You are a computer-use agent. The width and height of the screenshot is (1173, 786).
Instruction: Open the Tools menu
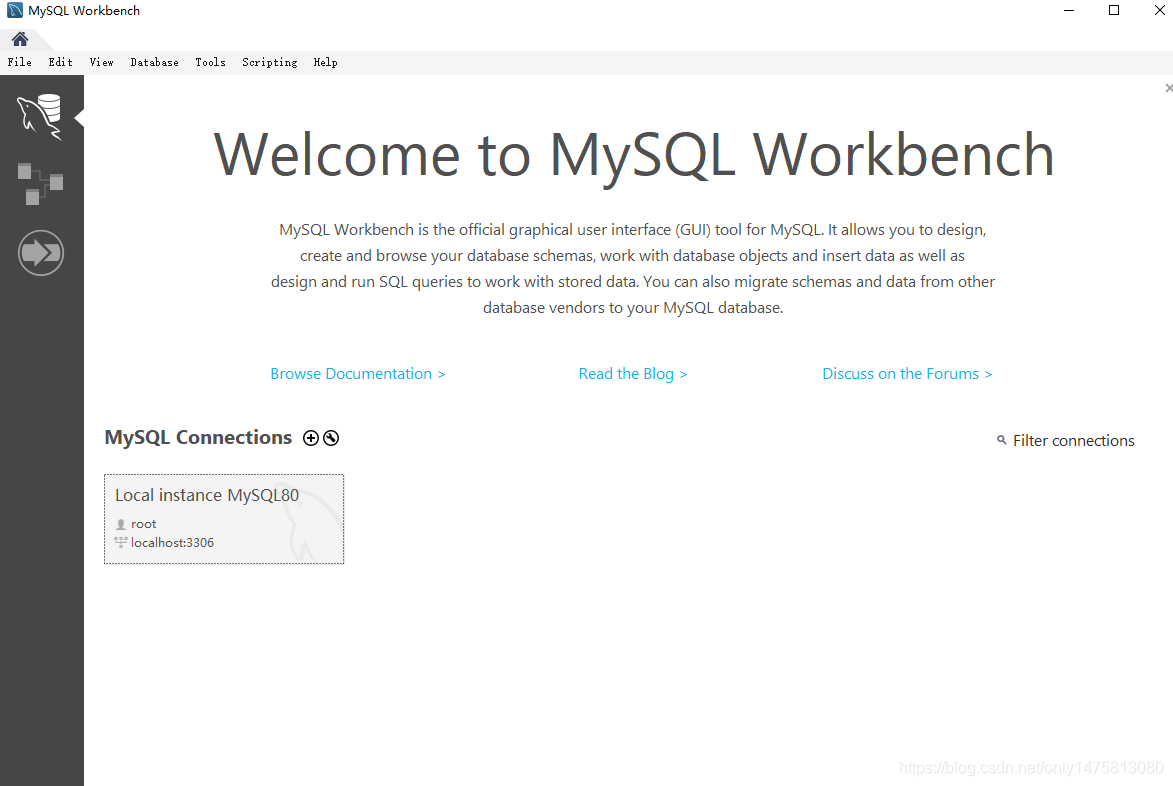point(210,62)
